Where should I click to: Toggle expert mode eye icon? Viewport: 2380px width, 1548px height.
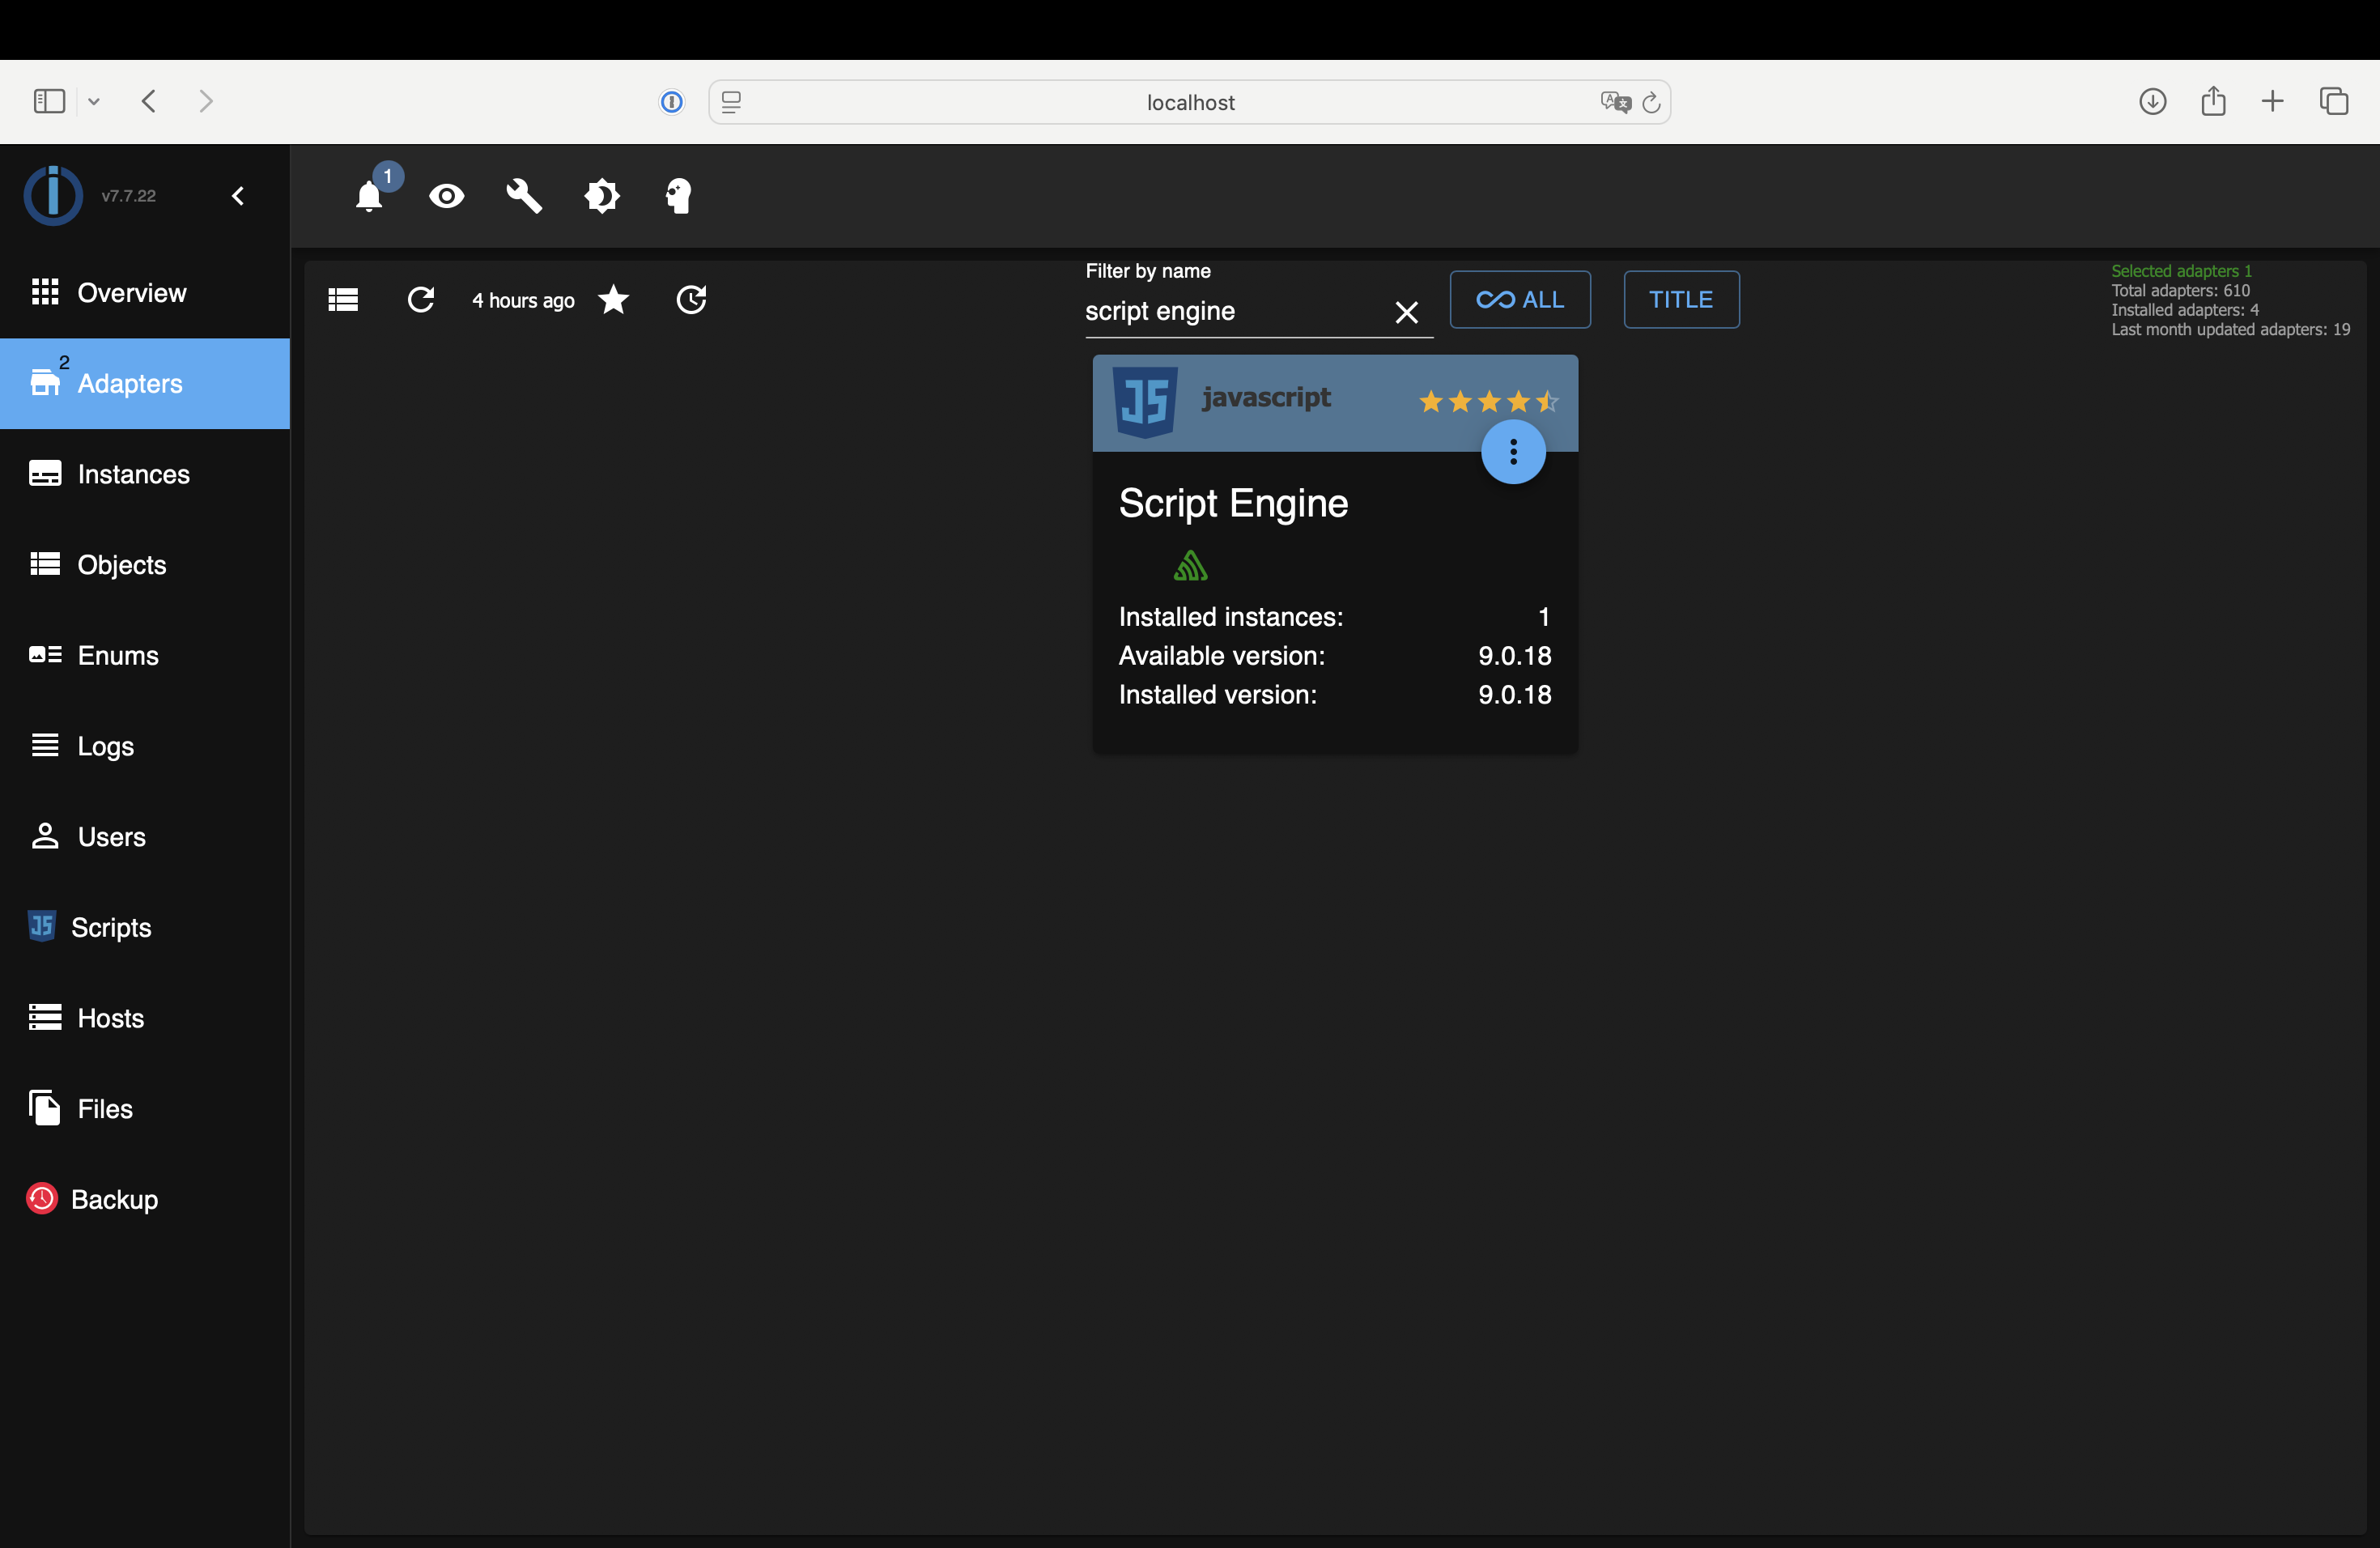coord(446,196)
